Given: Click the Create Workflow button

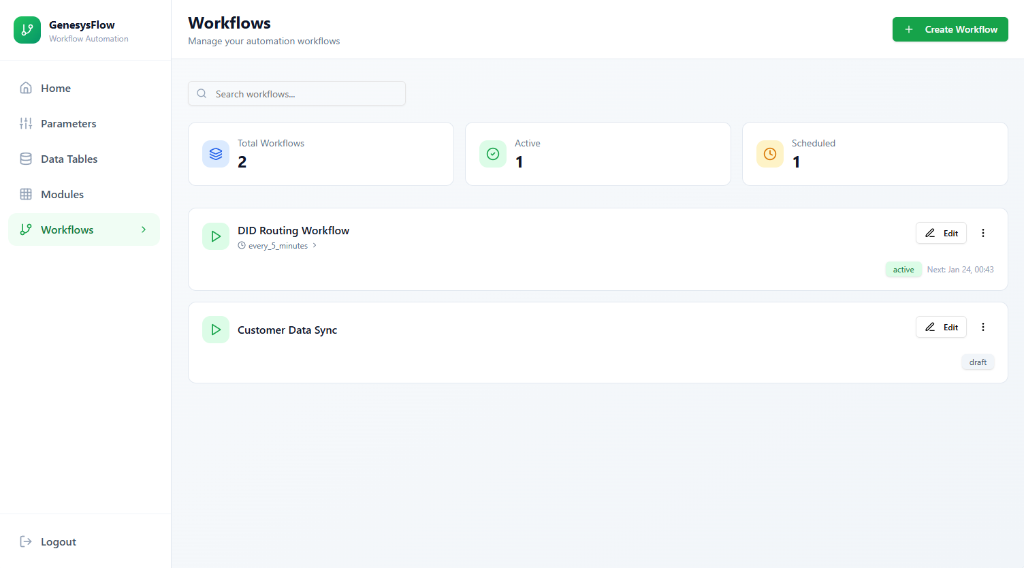Looking at the screenshot, I should click(950, 29).
